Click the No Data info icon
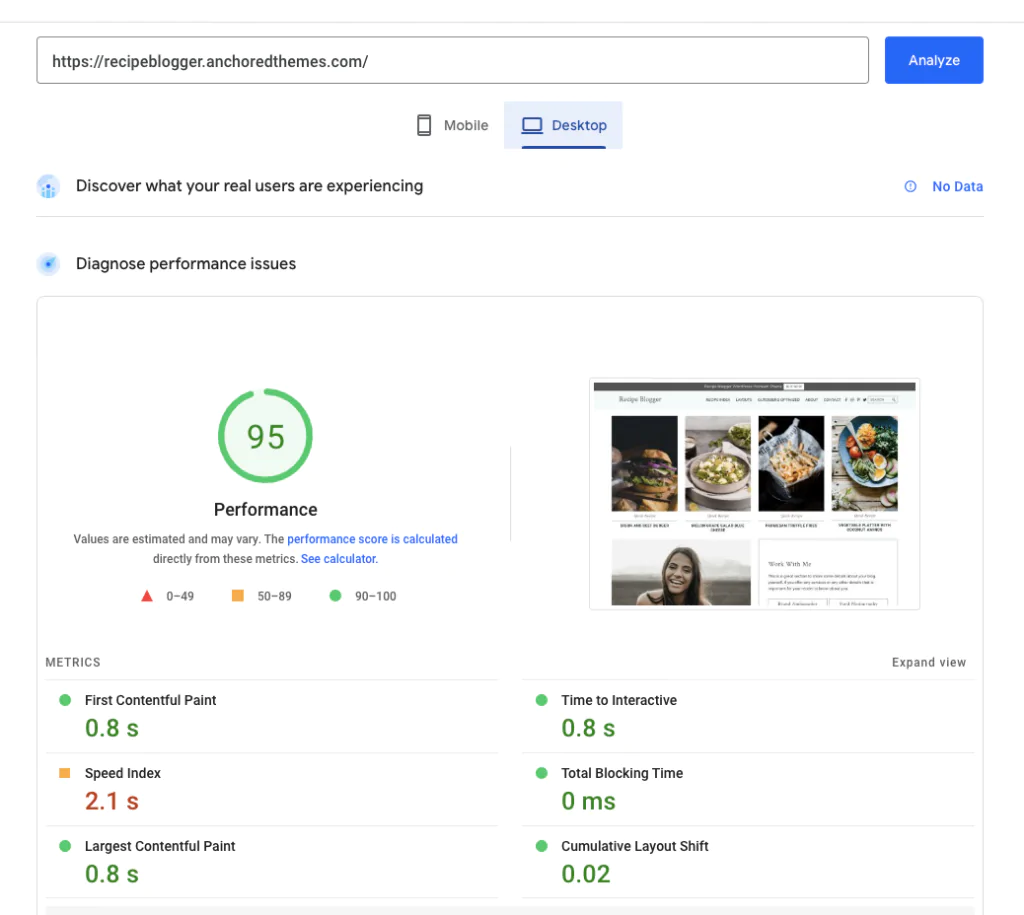Viewport: 1024px width, 915px height. tap(910, 186)
